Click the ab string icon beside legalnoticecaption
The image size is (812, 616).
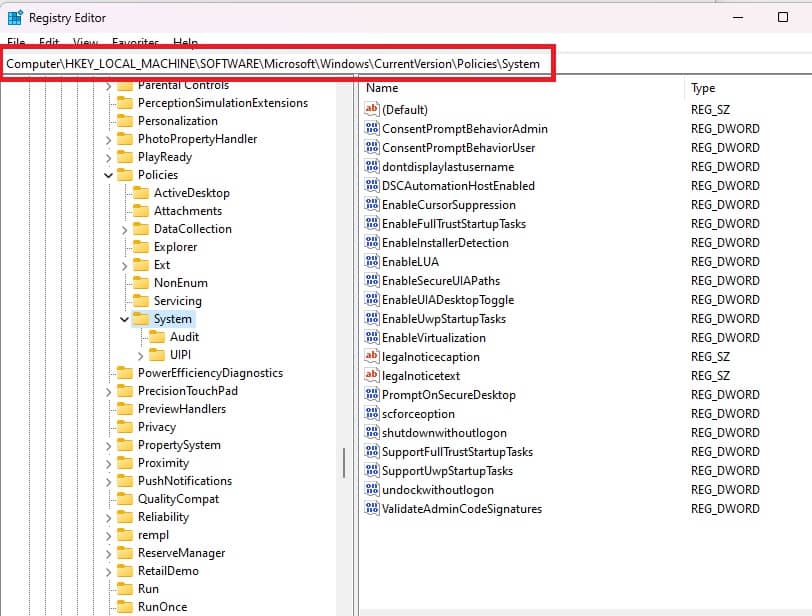click(x=370, y=357)
